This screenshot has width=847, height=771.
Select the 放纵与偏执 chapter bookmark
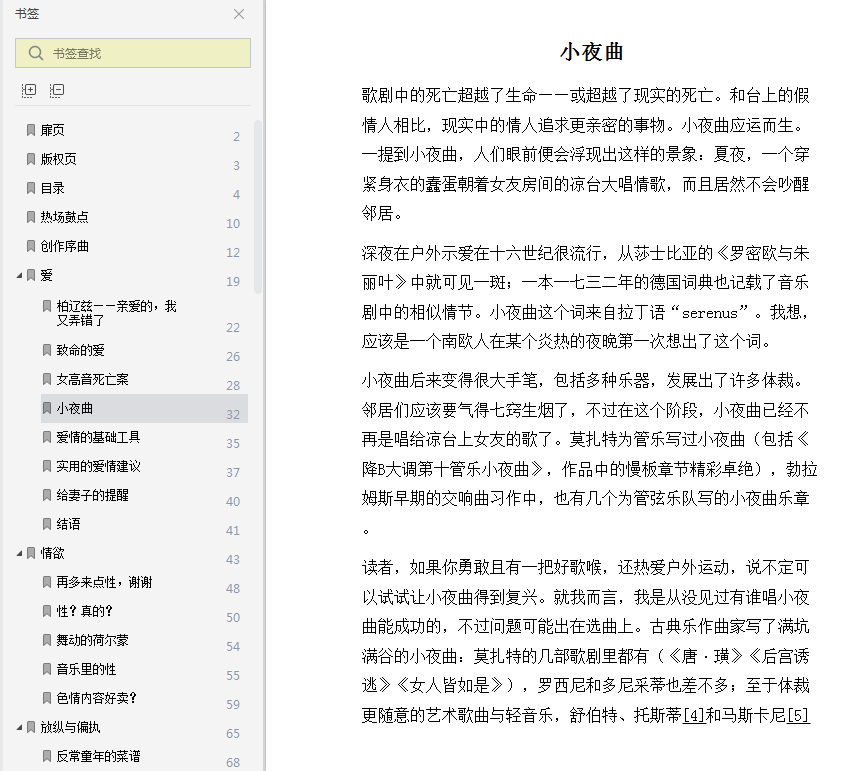(70, 728)
